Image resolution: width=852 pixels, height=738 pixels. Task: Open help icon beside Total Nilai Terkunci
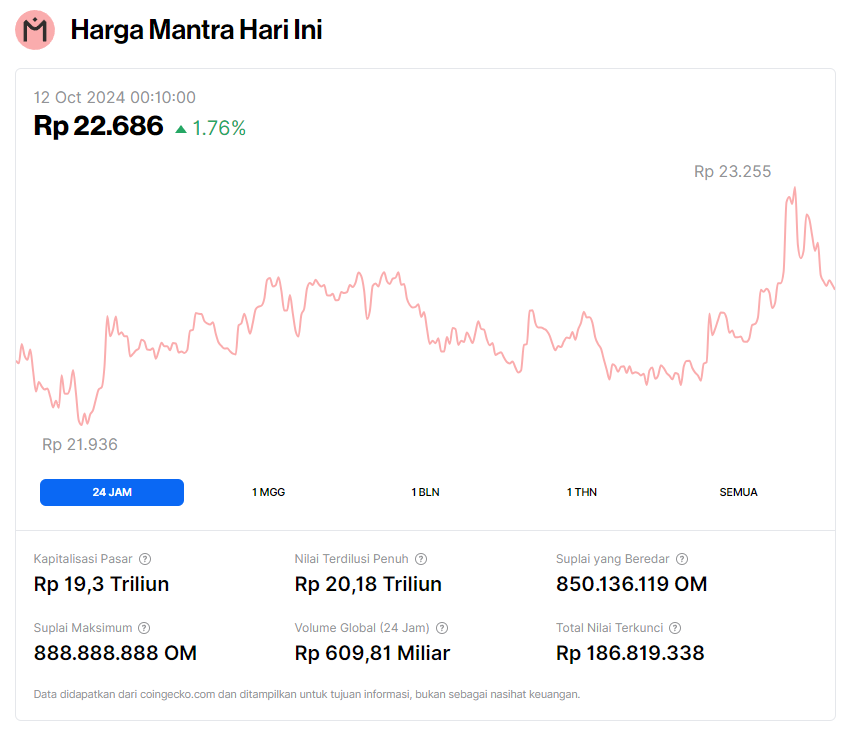675,628
